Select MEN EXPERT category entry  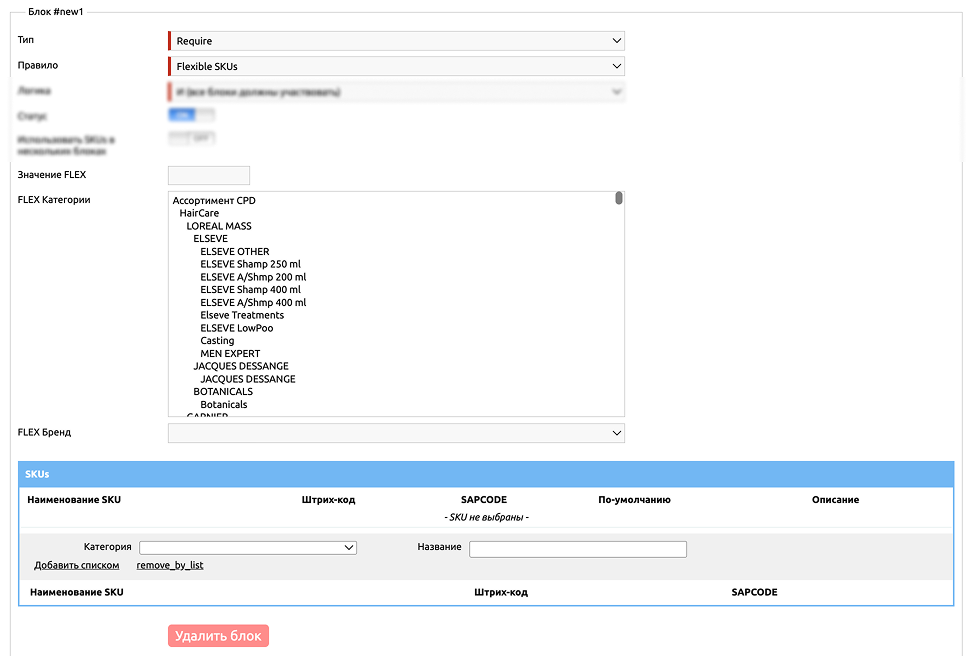click(x=230, y=353)
